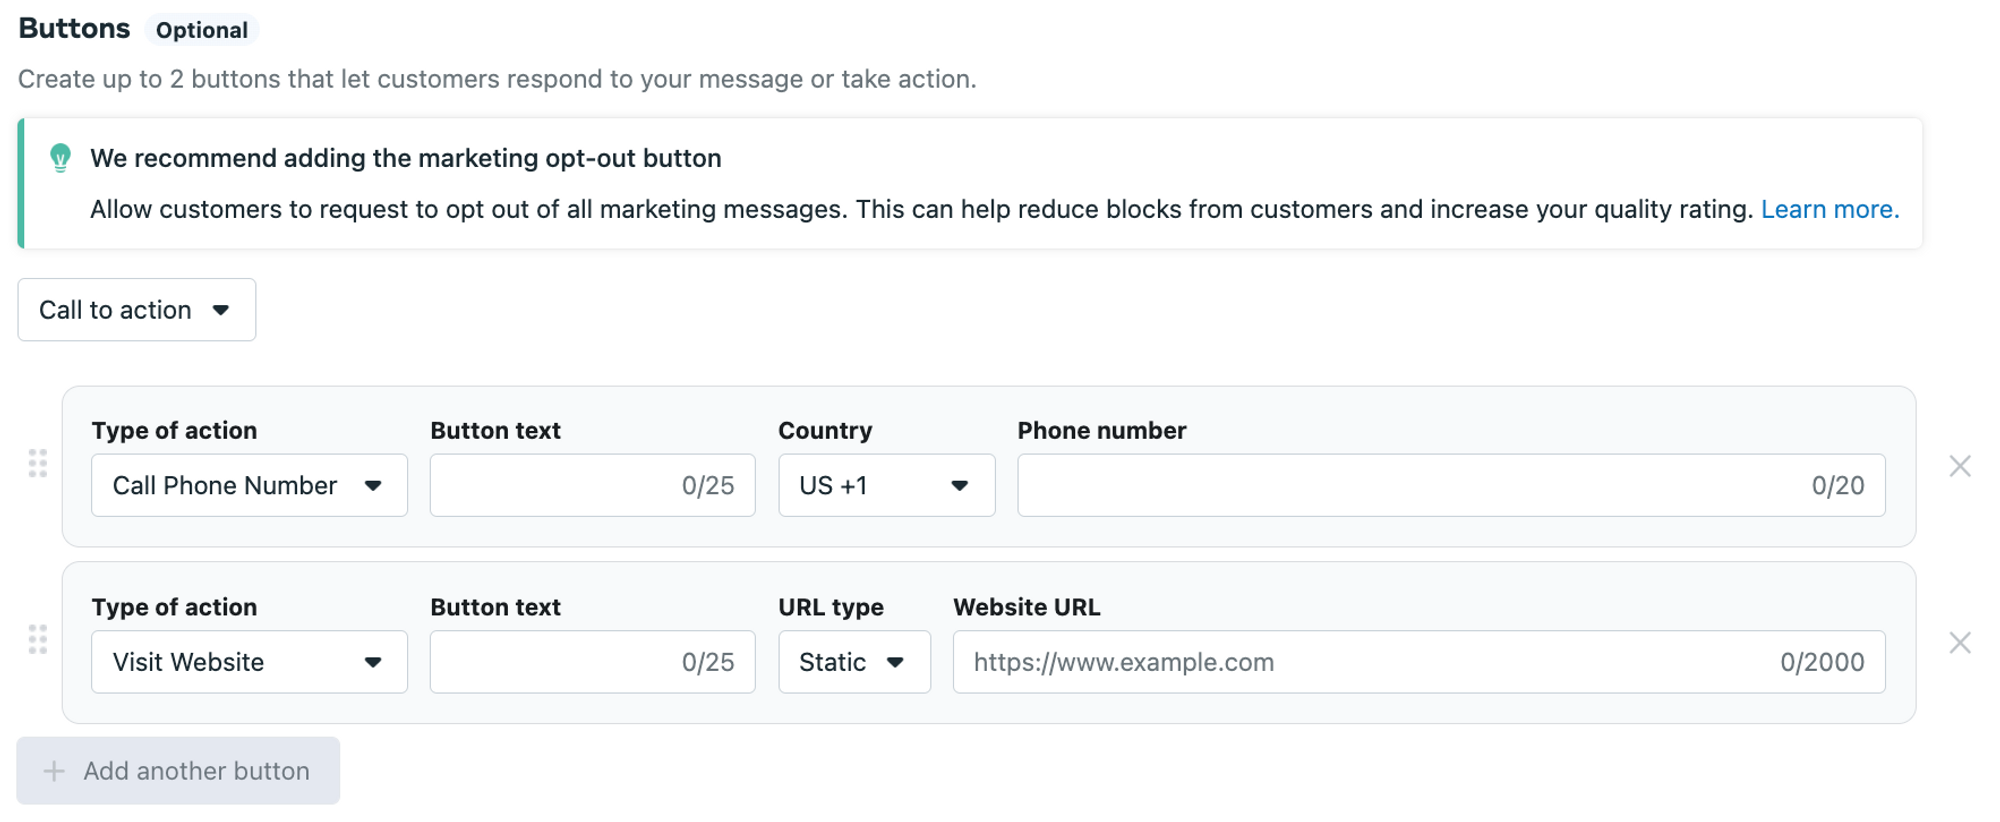Click the lightbulb tip icon
The width and height of the screenshot is (2000, 822).
pyautogui.click(x=60, y=158)
